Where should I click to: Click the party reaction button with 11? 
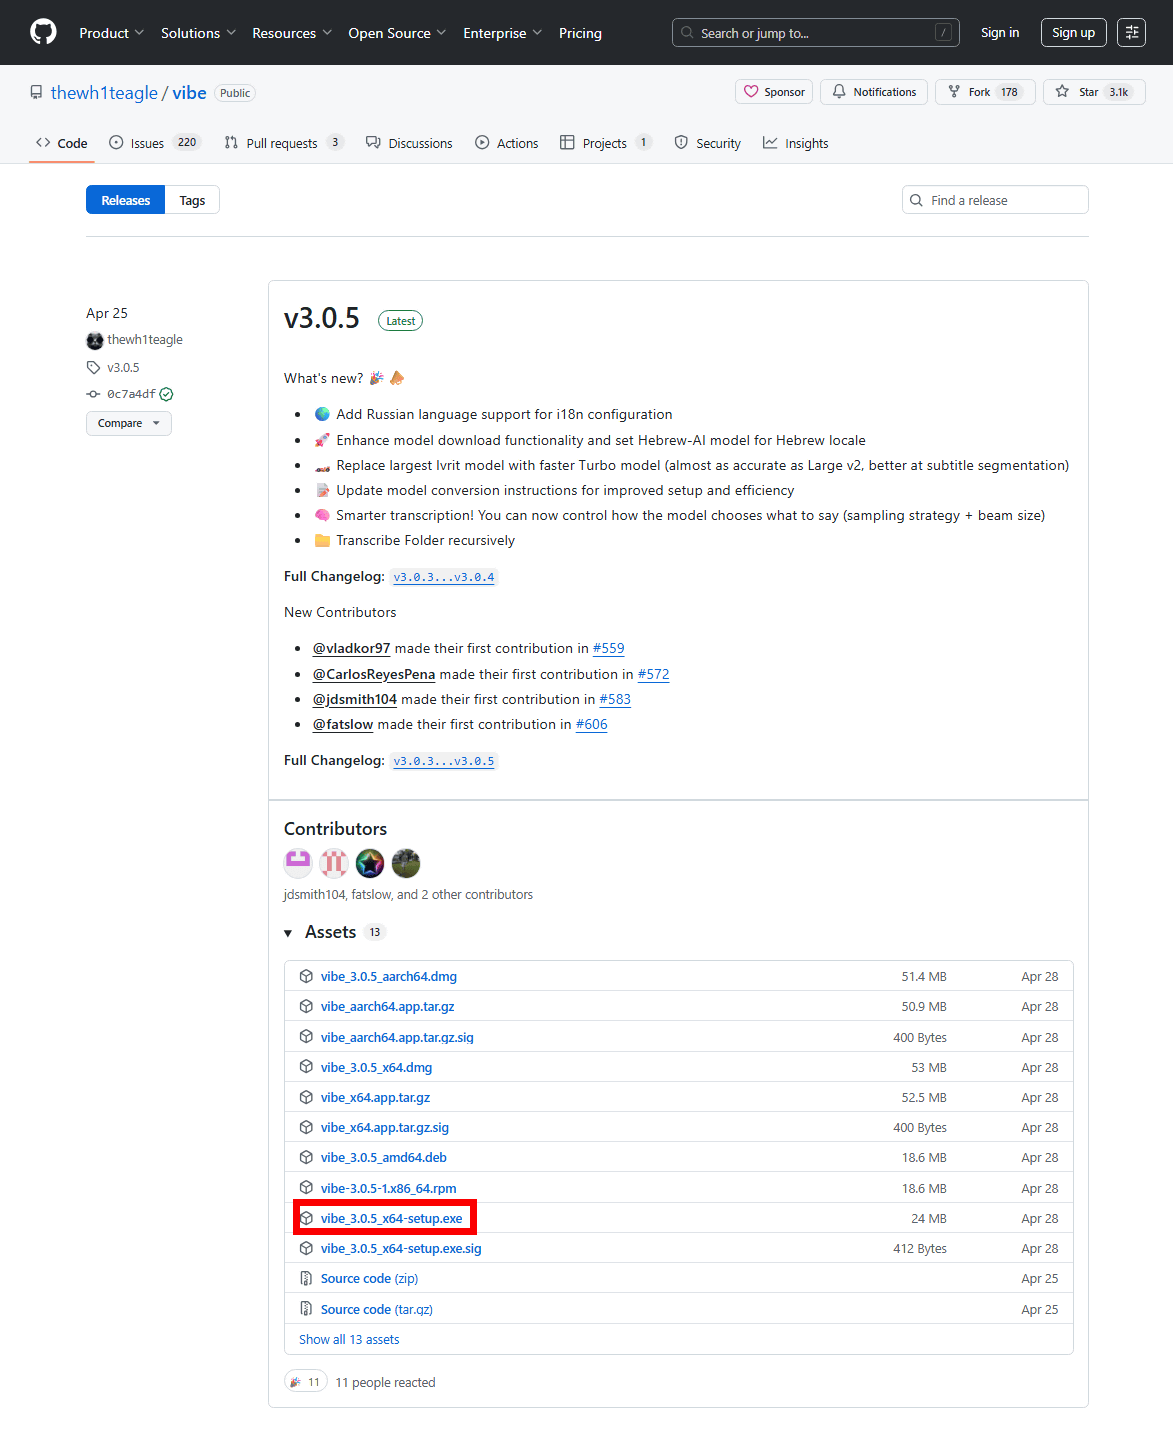[x=306, y=1382]
